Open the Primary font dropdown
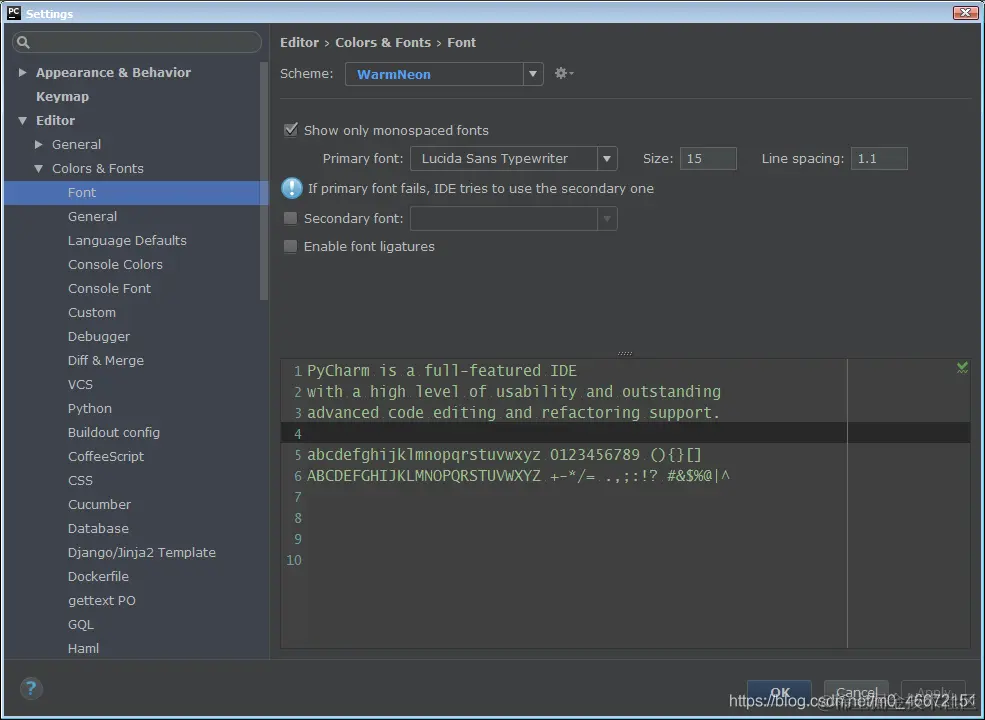The width and height of the screenshot is (985, 720). pyautogui.click(x=607, y=158)
